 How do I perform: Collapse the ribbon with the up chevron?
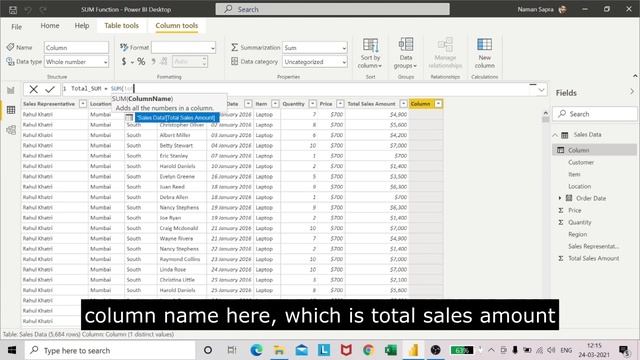coord(635,76)
